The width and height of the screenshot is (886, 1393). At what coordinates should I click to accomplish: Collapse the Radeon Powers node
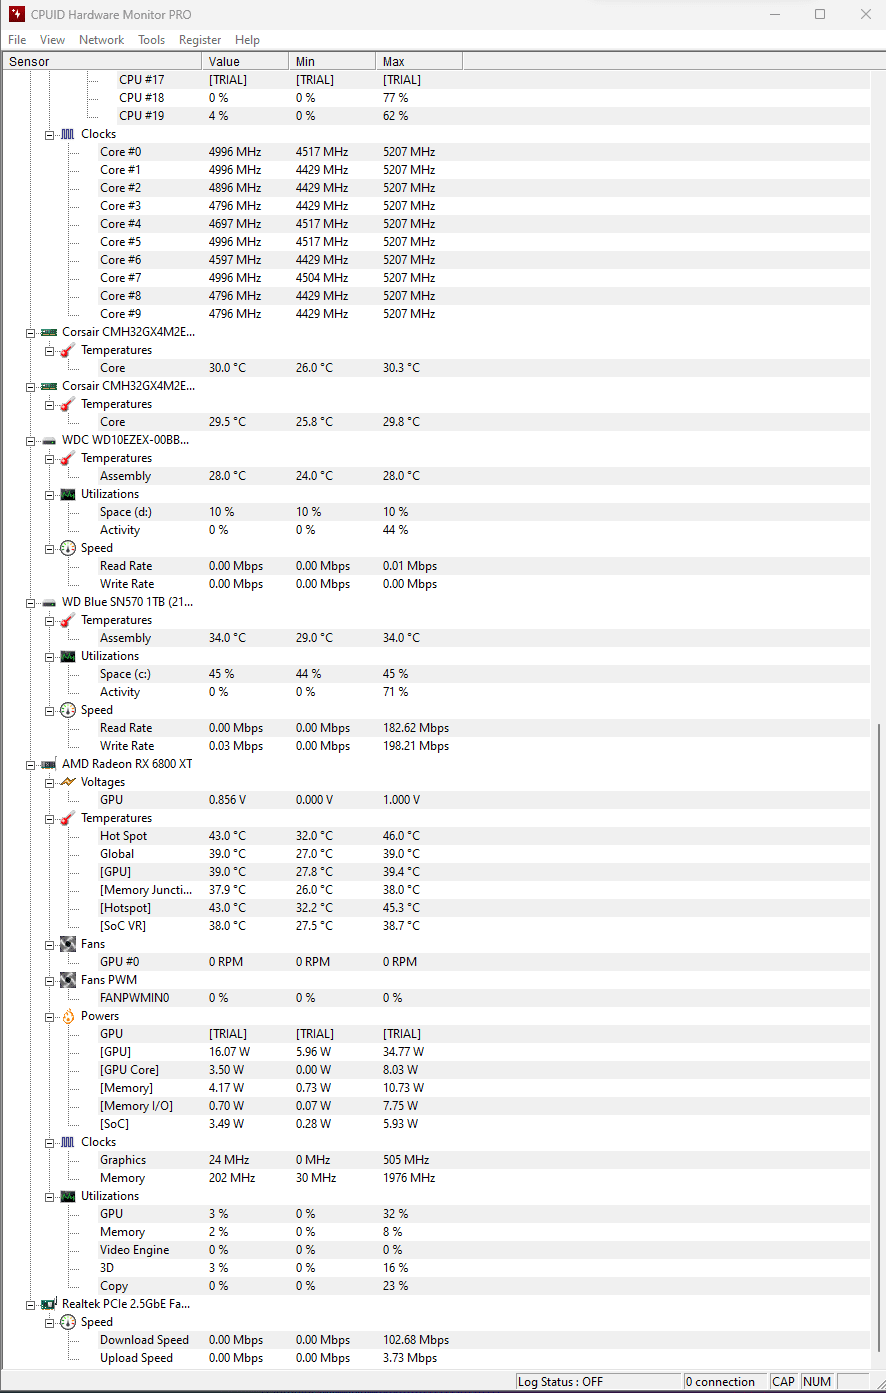point(50,1016)
